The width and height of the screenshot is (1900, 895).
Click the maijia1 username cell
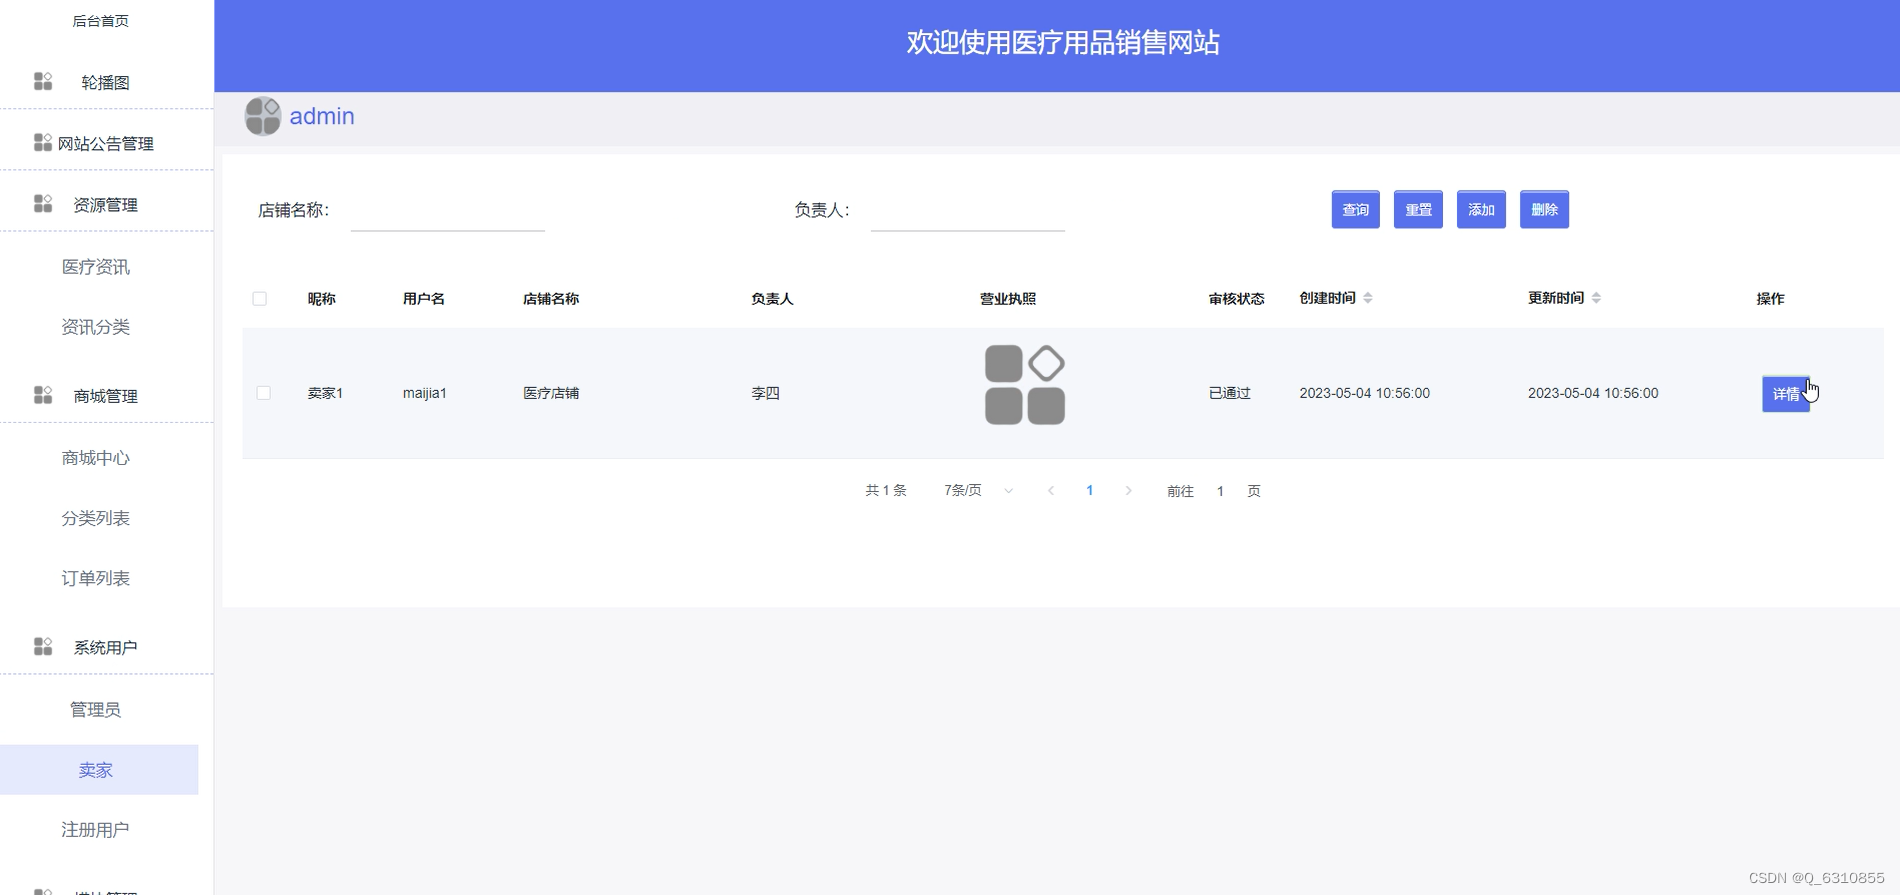pos(425,393)
